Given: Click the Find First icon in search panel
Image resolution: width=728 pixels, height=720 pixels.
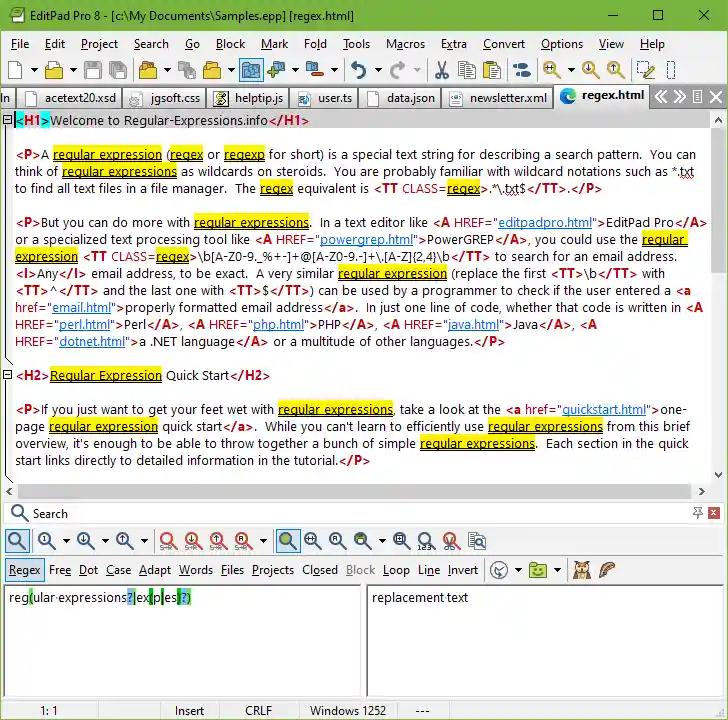Looking at the screenshot, I should click(46, 541).
